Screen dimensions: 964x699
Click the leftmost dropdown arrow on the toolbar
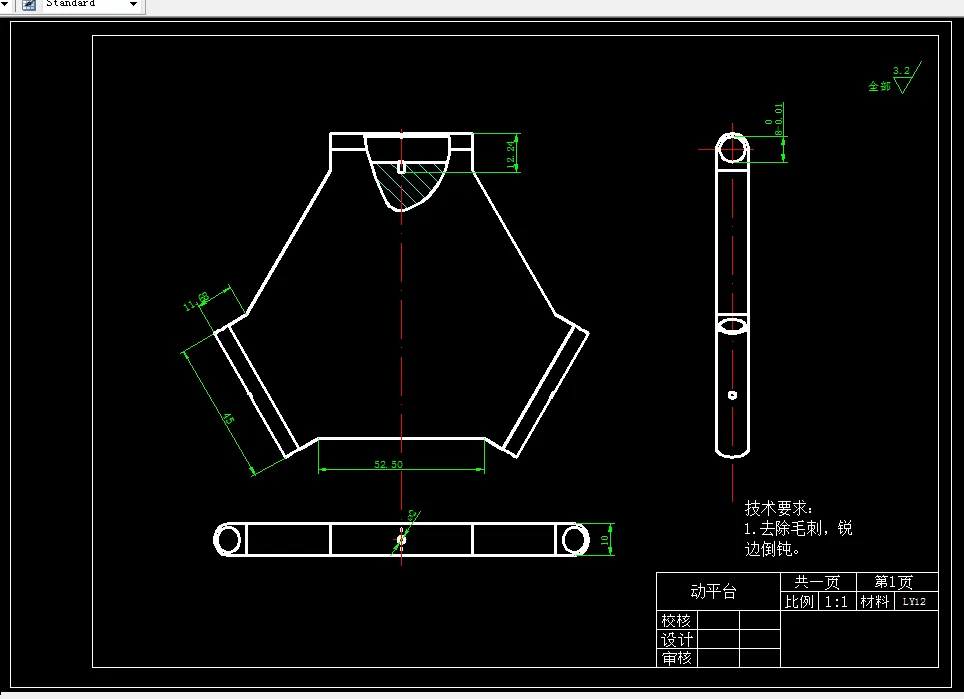6,5
